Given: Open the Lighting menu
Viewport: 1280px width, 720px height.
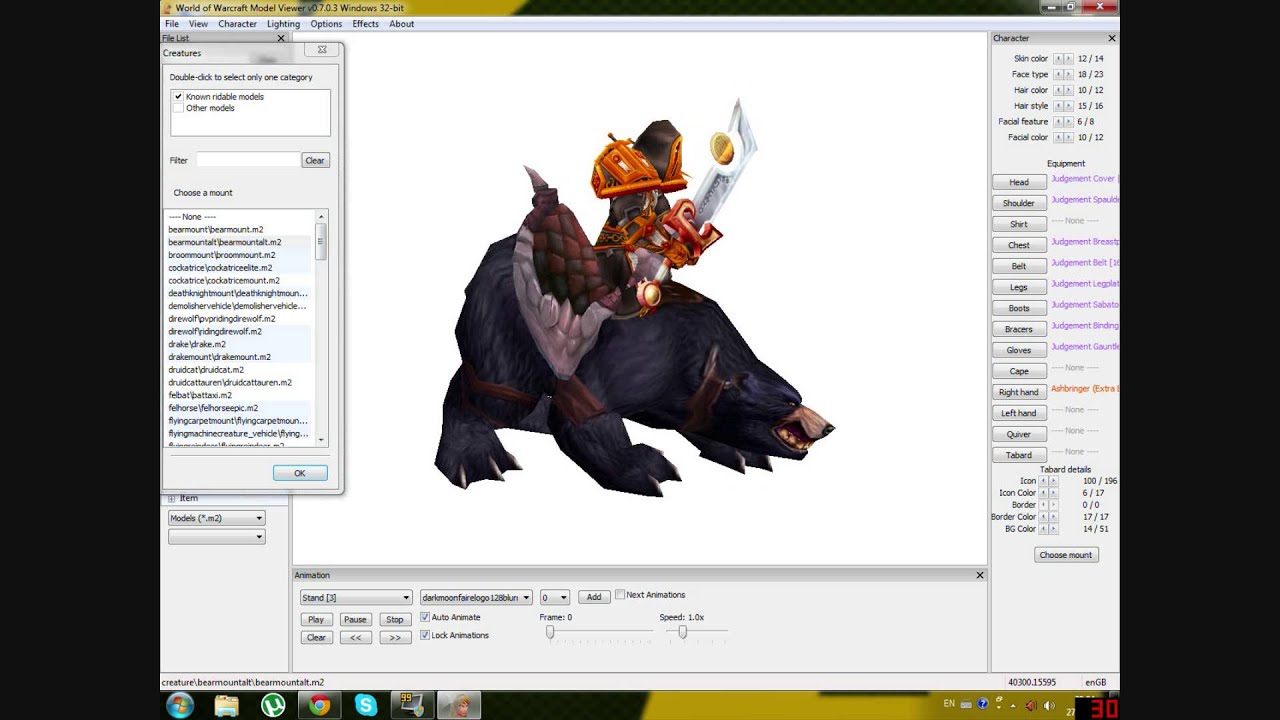Looking at the screenshot, I should point(283,24).
